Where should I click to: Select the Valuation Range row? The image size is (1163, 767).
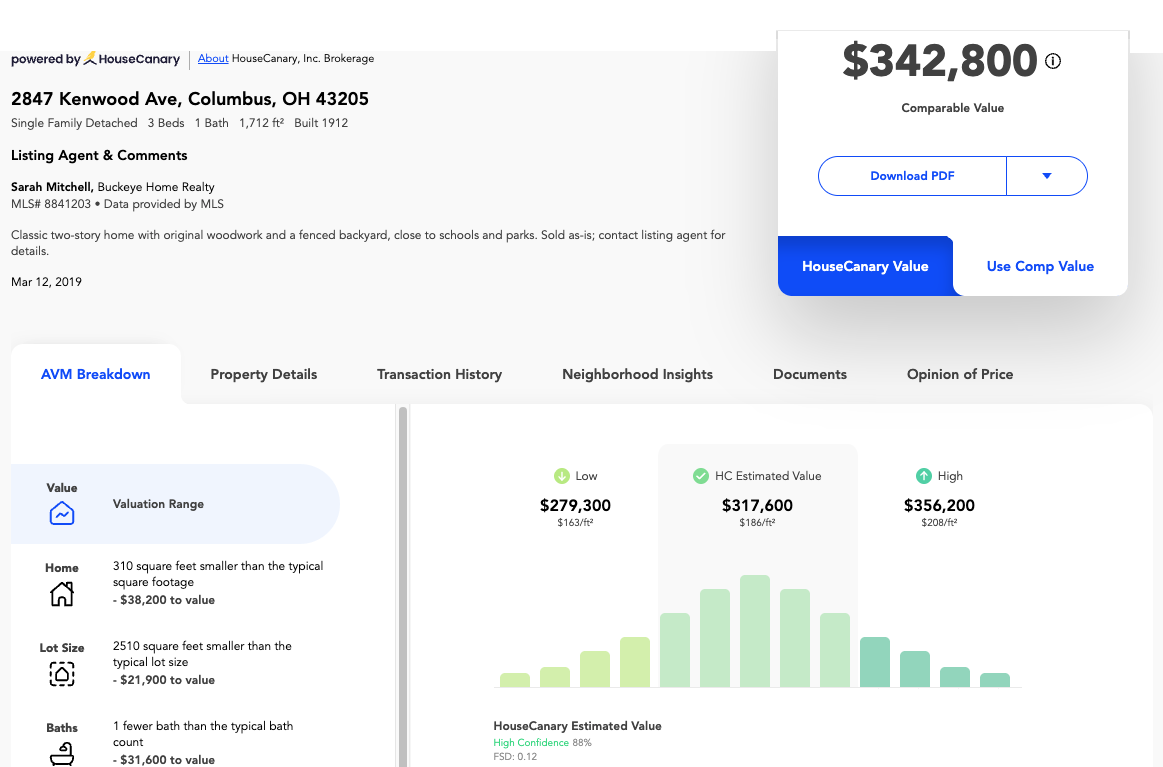[x=175, y=504]
